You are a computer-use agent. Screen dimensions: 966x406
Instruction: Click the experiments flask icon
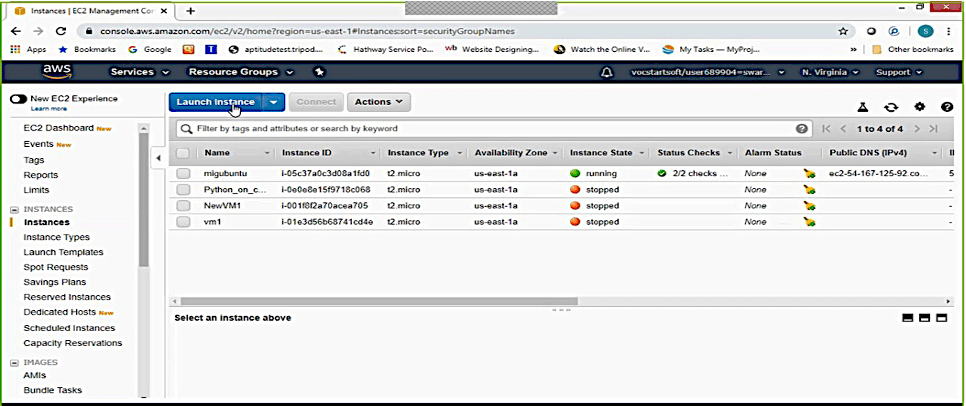862,106
